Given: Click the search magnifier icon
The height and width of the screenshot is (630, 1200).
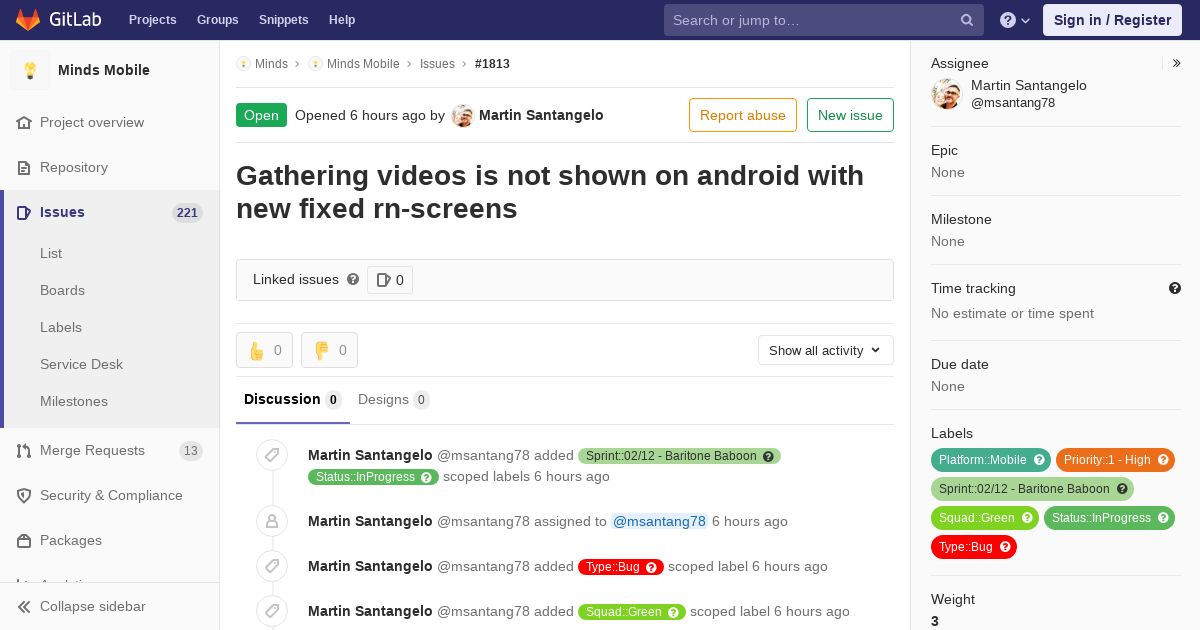Looking at the screenshot, I should point(967,20).
